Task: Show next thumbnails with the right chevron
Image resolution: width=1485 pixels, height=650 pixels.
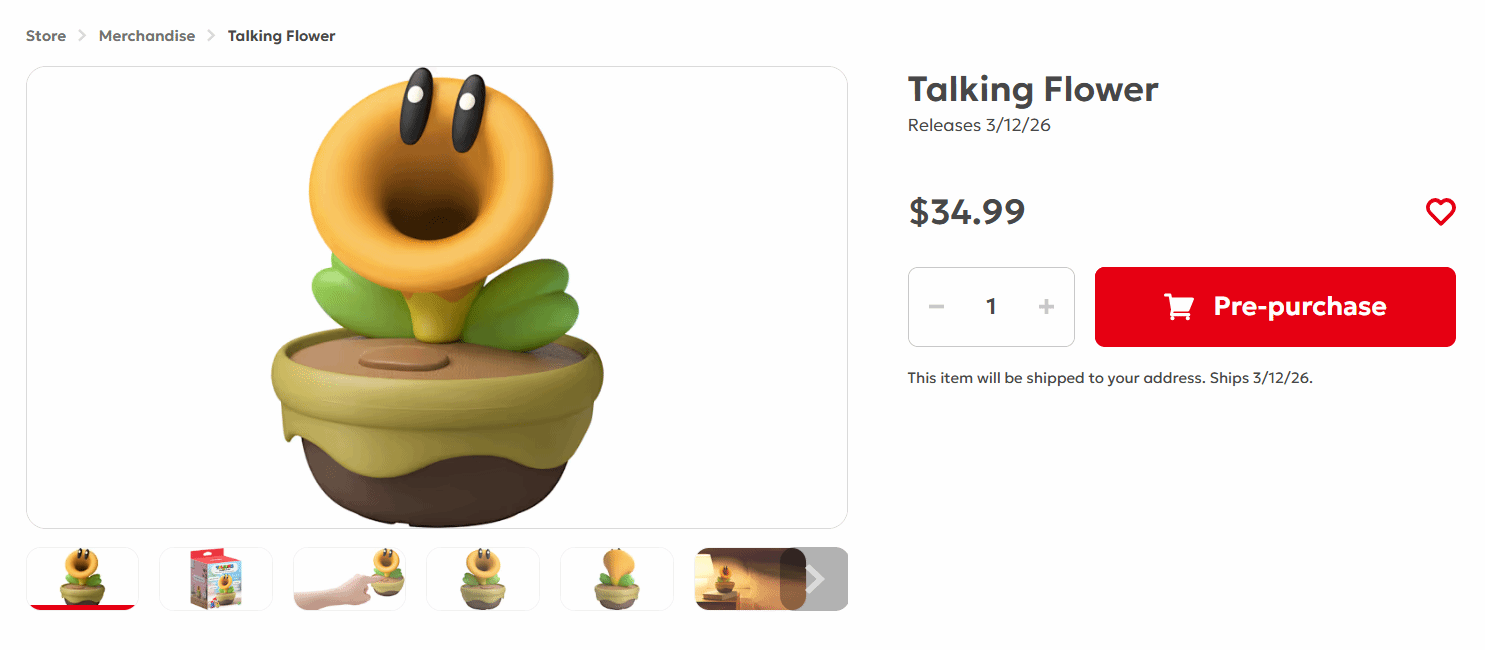Action: click(817, 579)
